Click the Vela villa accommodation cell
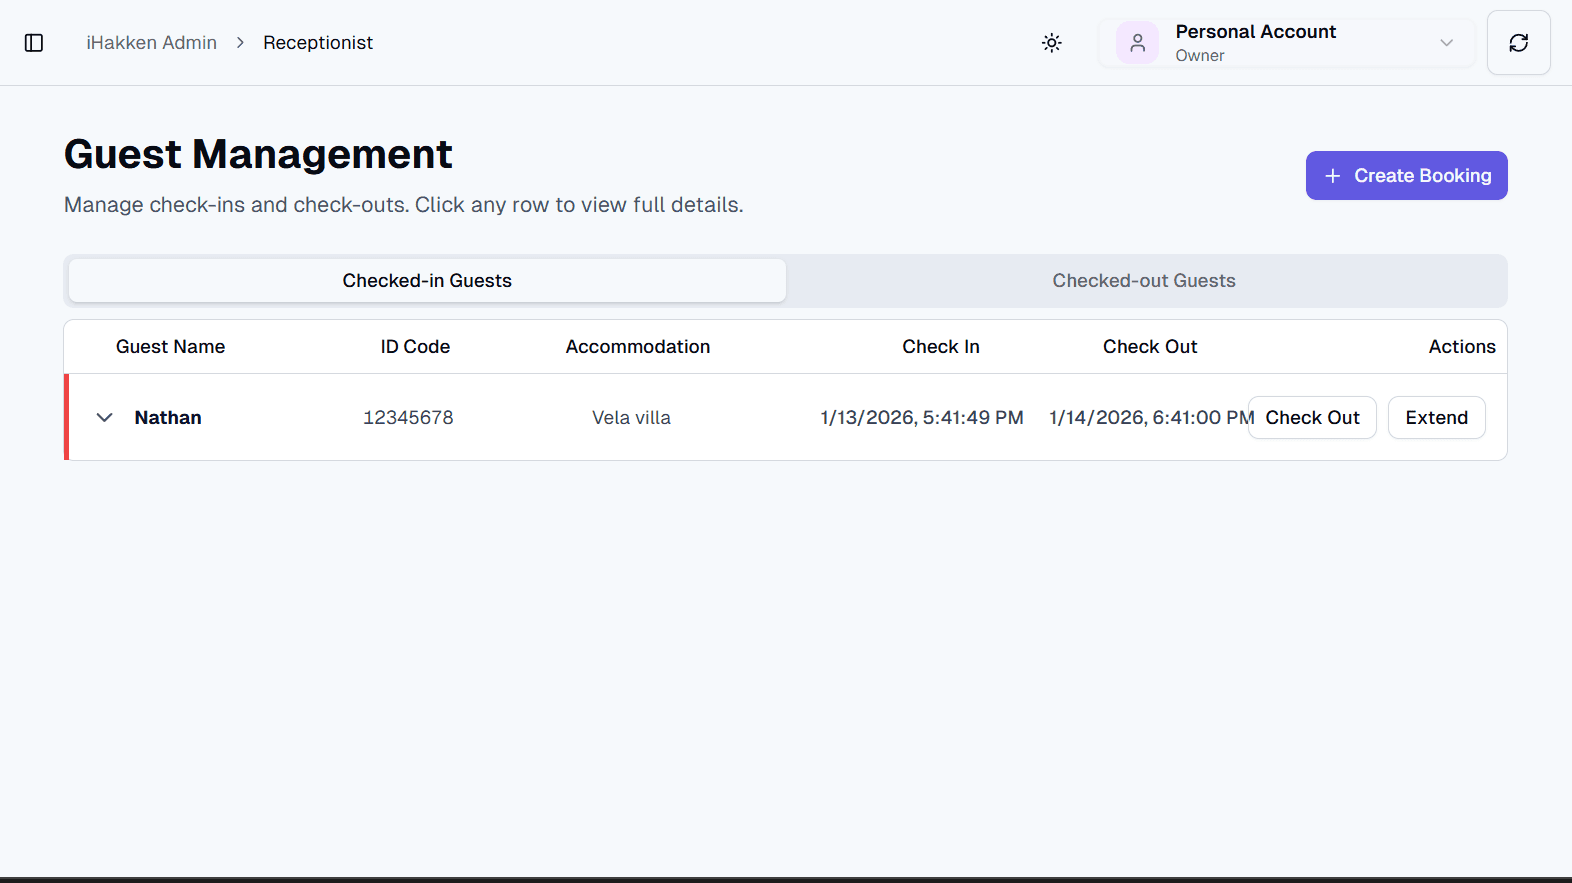The width and height of the screenshot is (1572, 883). 631,418
